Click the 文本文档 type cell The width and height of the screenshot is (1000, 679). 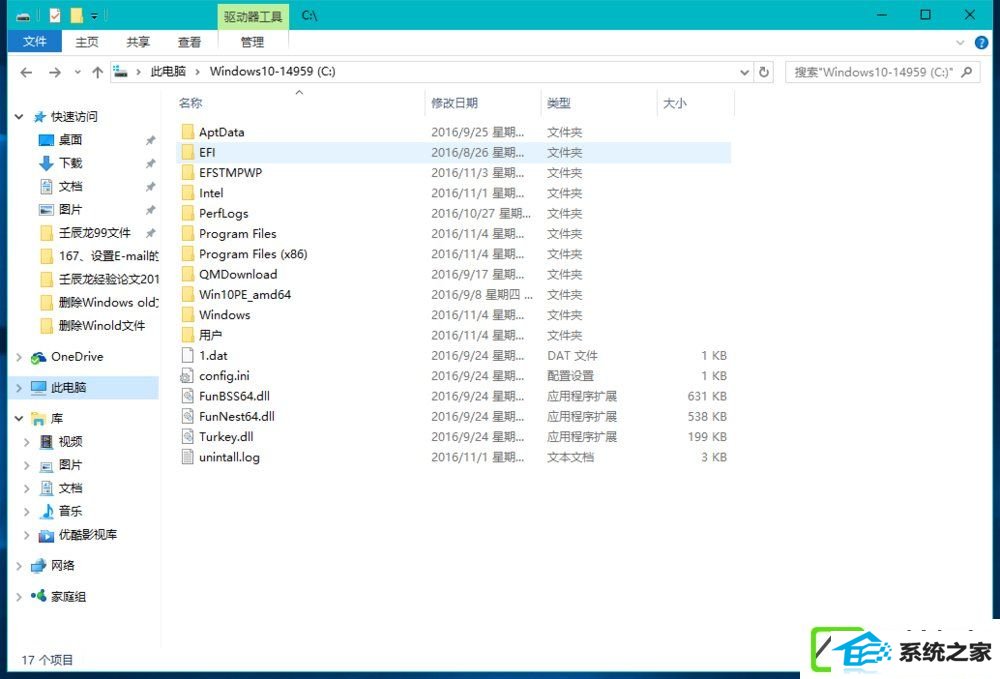[x=570, y=457]
